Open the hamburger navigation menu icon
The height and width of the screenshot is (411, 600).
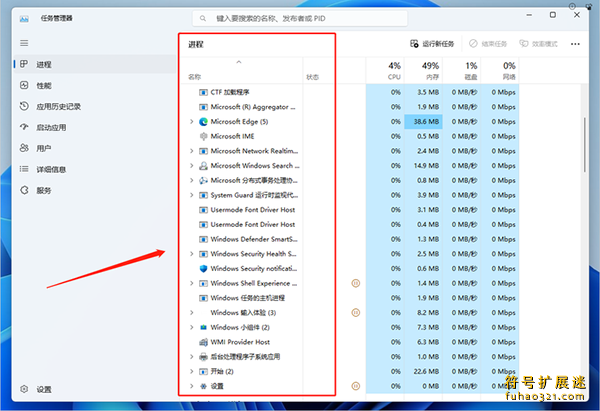coord(24,43)
